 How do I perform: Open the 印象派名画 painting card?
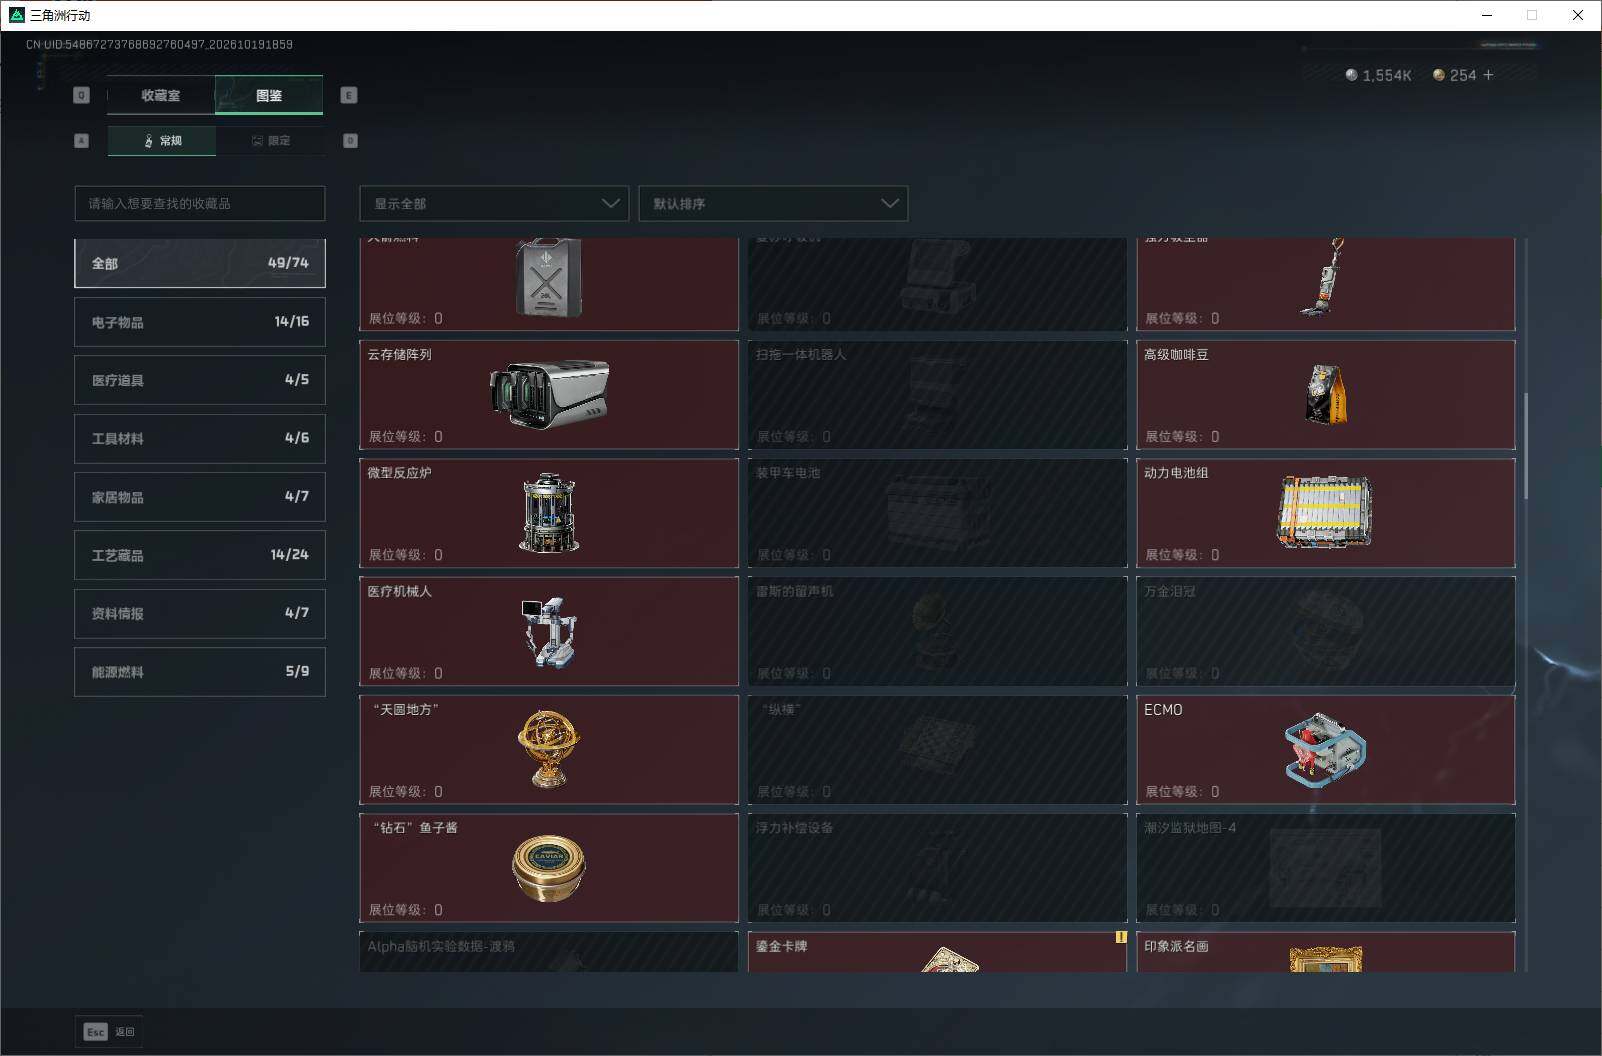coord(1326,952)
